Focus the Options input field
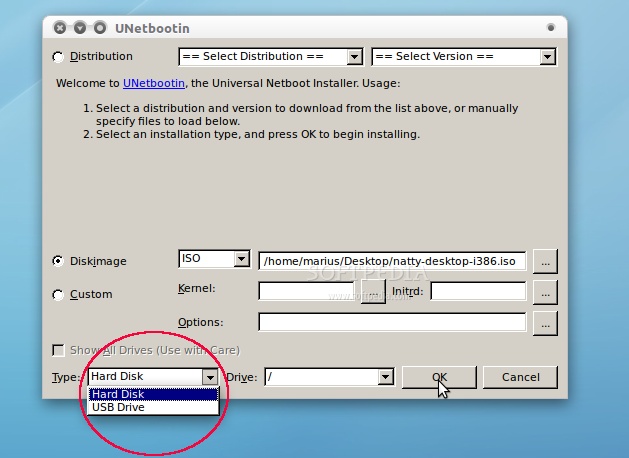This screenshot has height=458, width=629. 392,322
